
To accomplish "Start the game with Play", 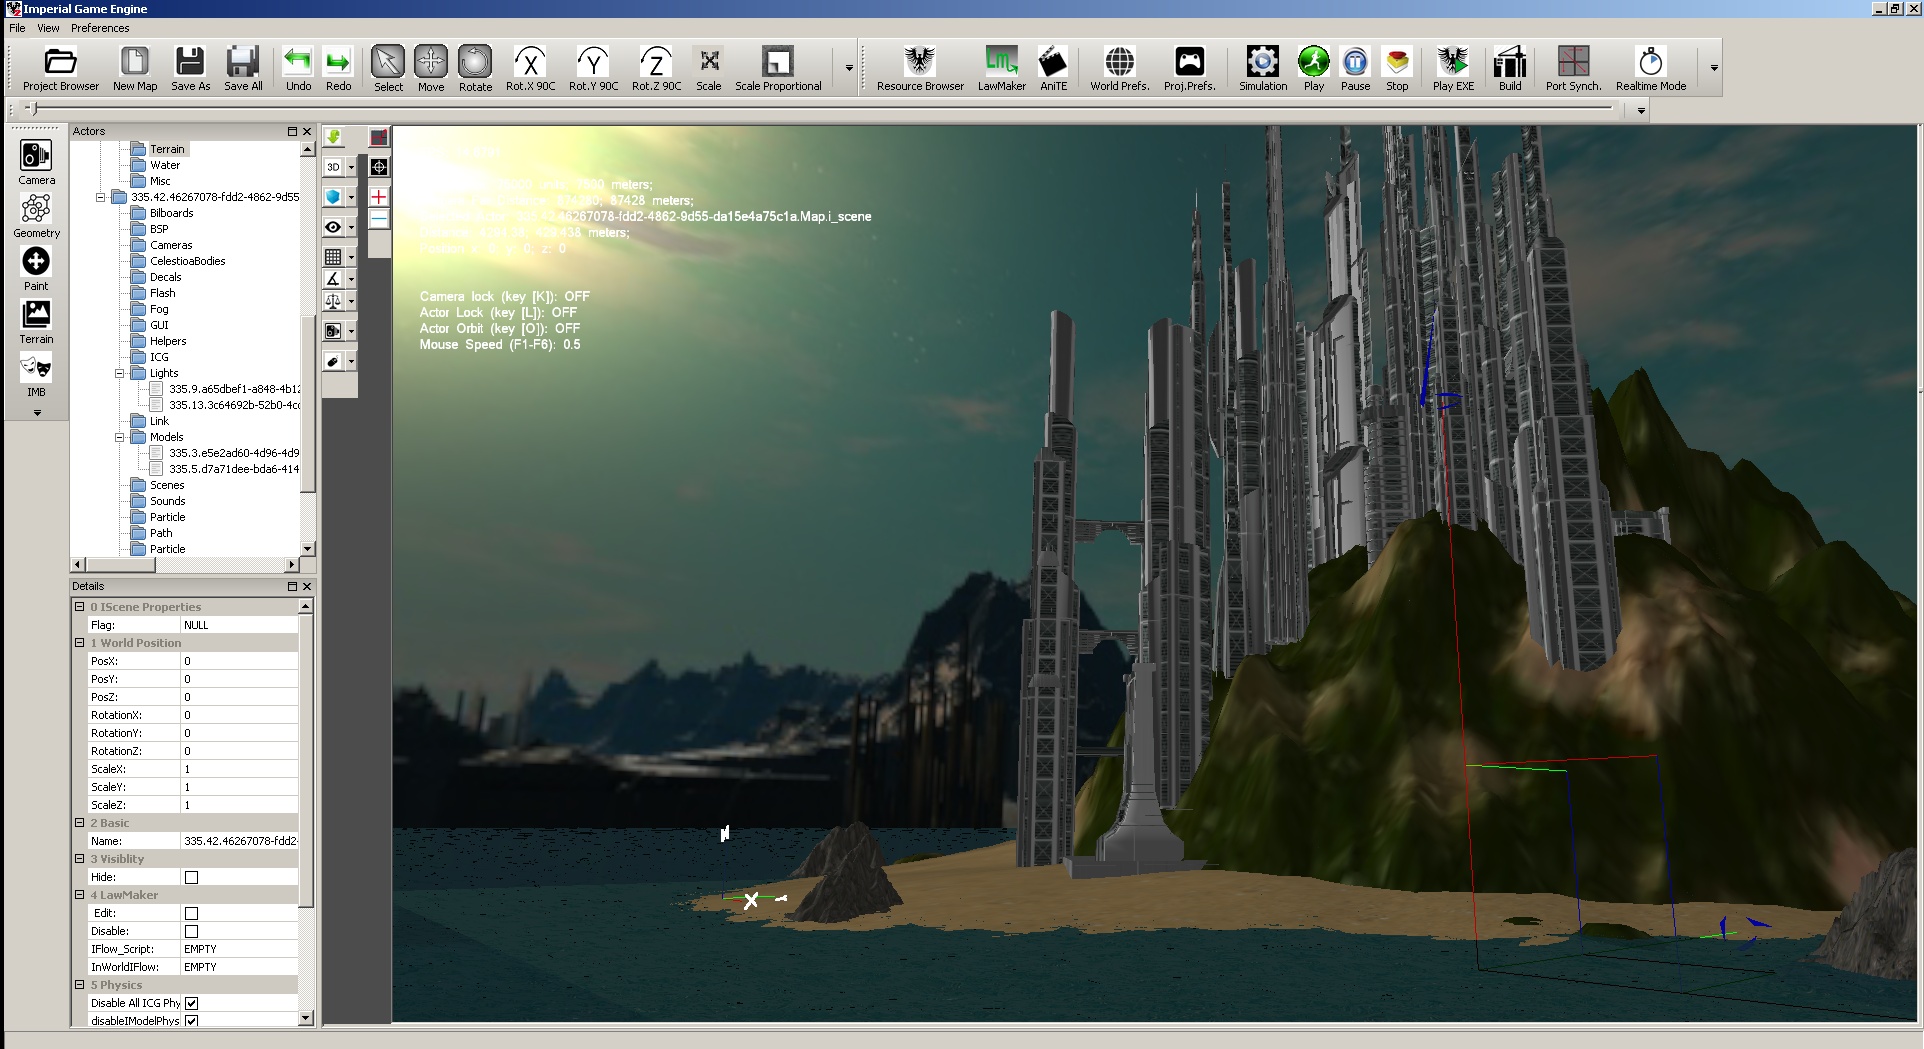I will tap(1313, 68).
